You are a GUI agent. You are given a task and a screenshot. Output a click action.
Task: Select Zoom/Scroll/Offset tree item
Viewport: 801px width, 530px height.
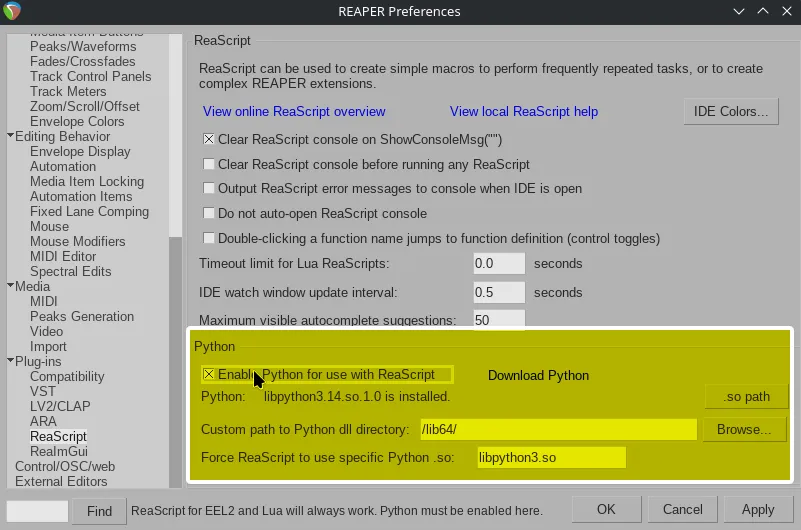pos(85,106)
